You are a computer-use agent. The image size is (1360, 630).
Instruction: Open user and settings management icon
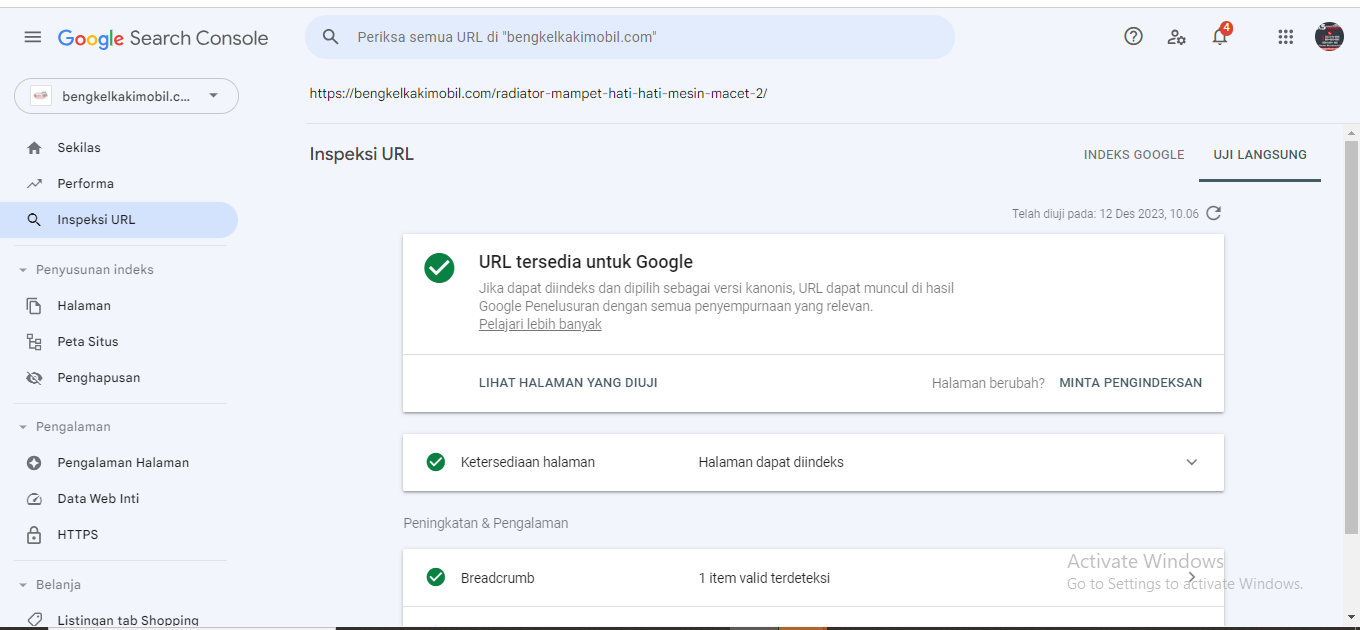[x=1176, y=37]
